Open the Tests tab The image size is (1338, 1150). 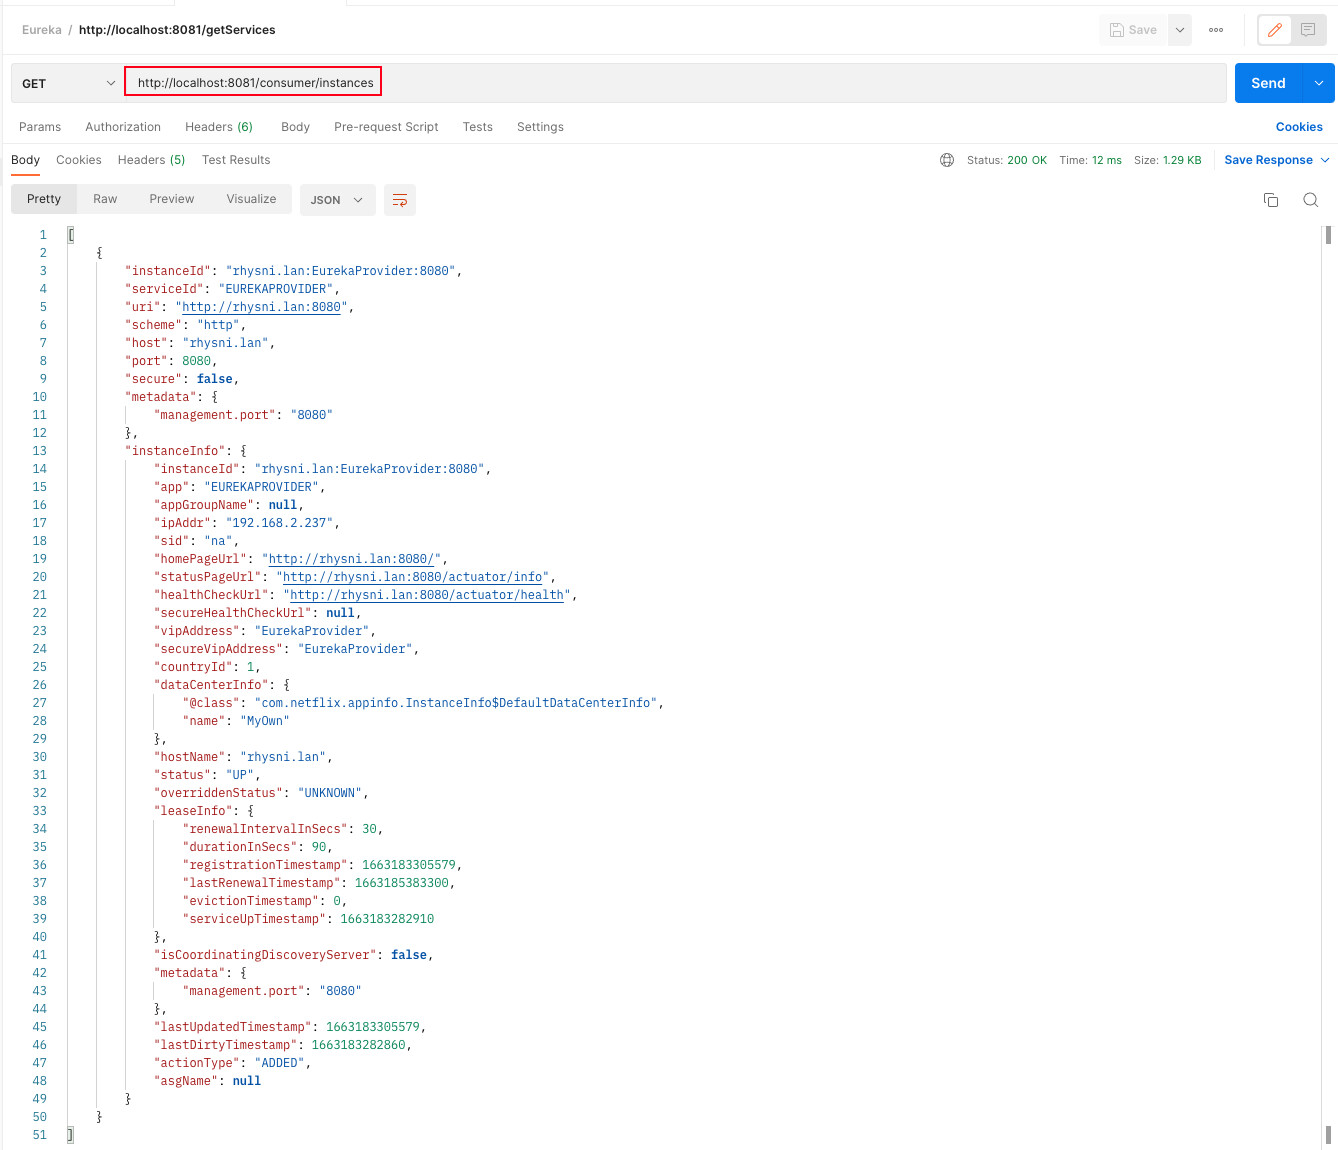click(477, 127)
